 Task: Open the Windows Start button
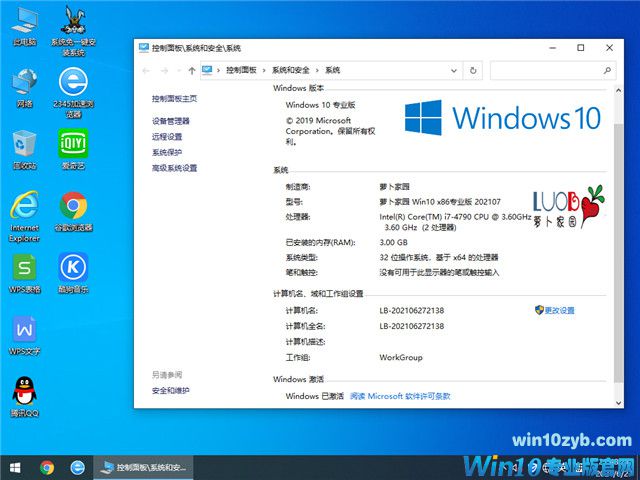tap(15, 467)
